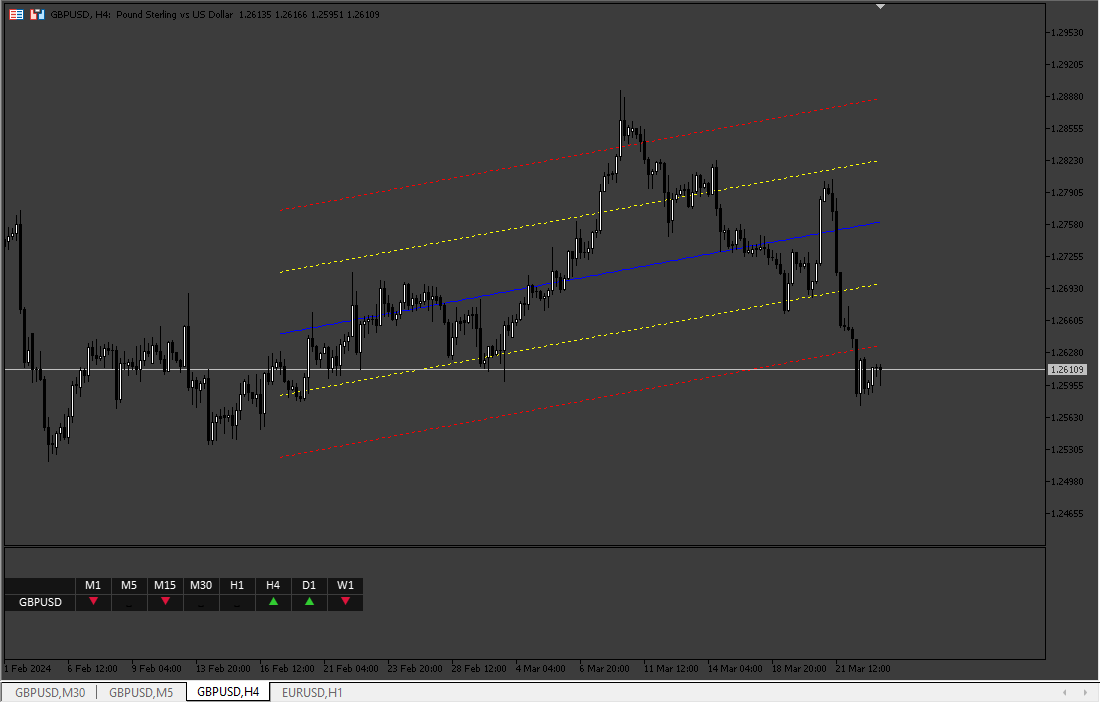Click the '14 Mar 04:00' time label

point(735,668)
